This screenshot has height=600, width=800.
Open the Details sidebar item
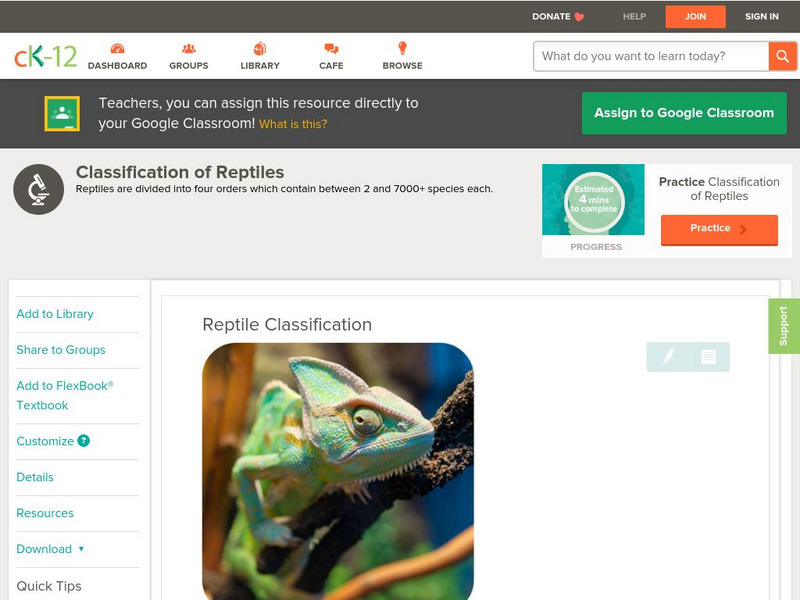coord(35,477)
